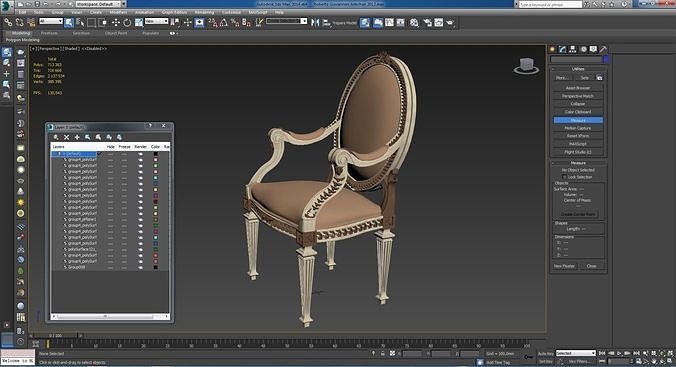Click the Percent Snap toggle icon

coord(235,22)
